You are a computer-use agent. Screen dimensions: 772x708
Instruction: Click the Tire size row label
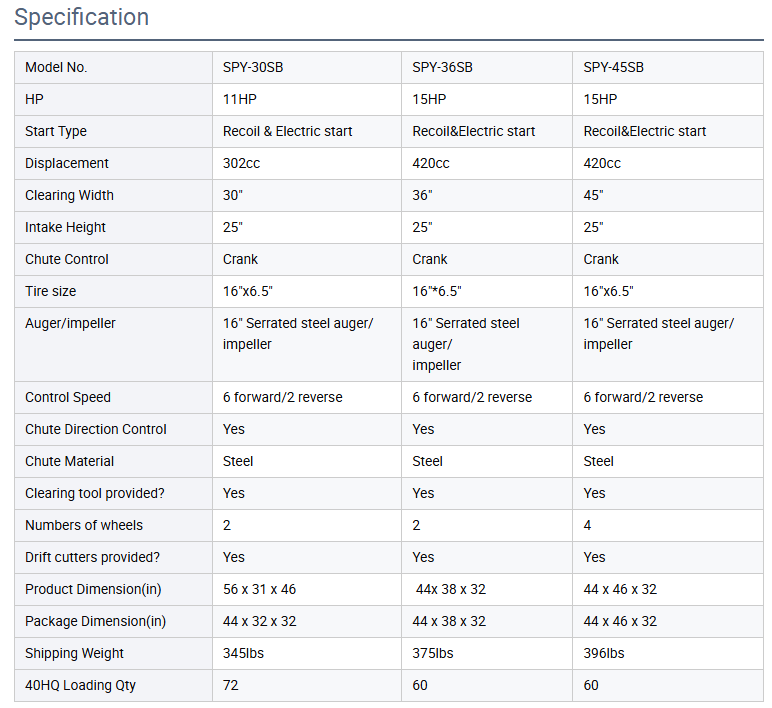tap(50, 292)
